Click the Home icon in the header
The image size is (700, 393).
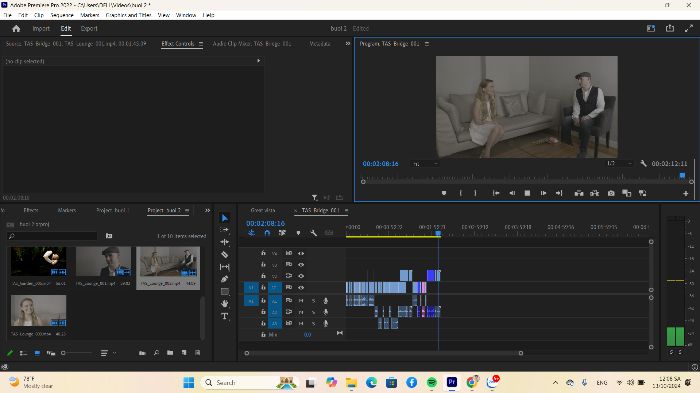tap(17, 29)
